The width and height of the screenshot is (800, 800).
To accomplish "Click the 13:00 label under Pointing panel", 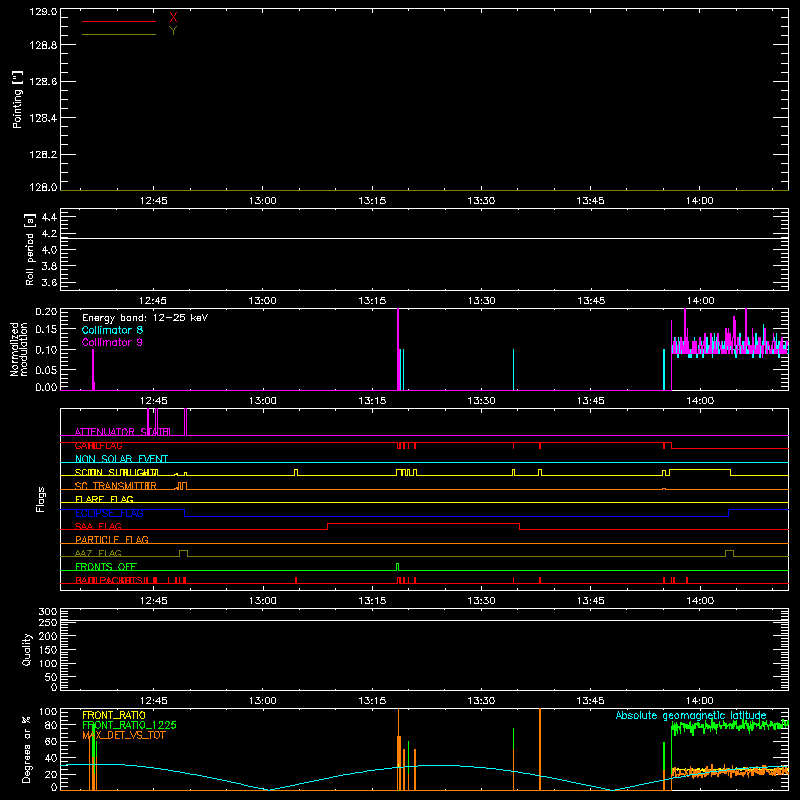I will (x=263, y=201).
